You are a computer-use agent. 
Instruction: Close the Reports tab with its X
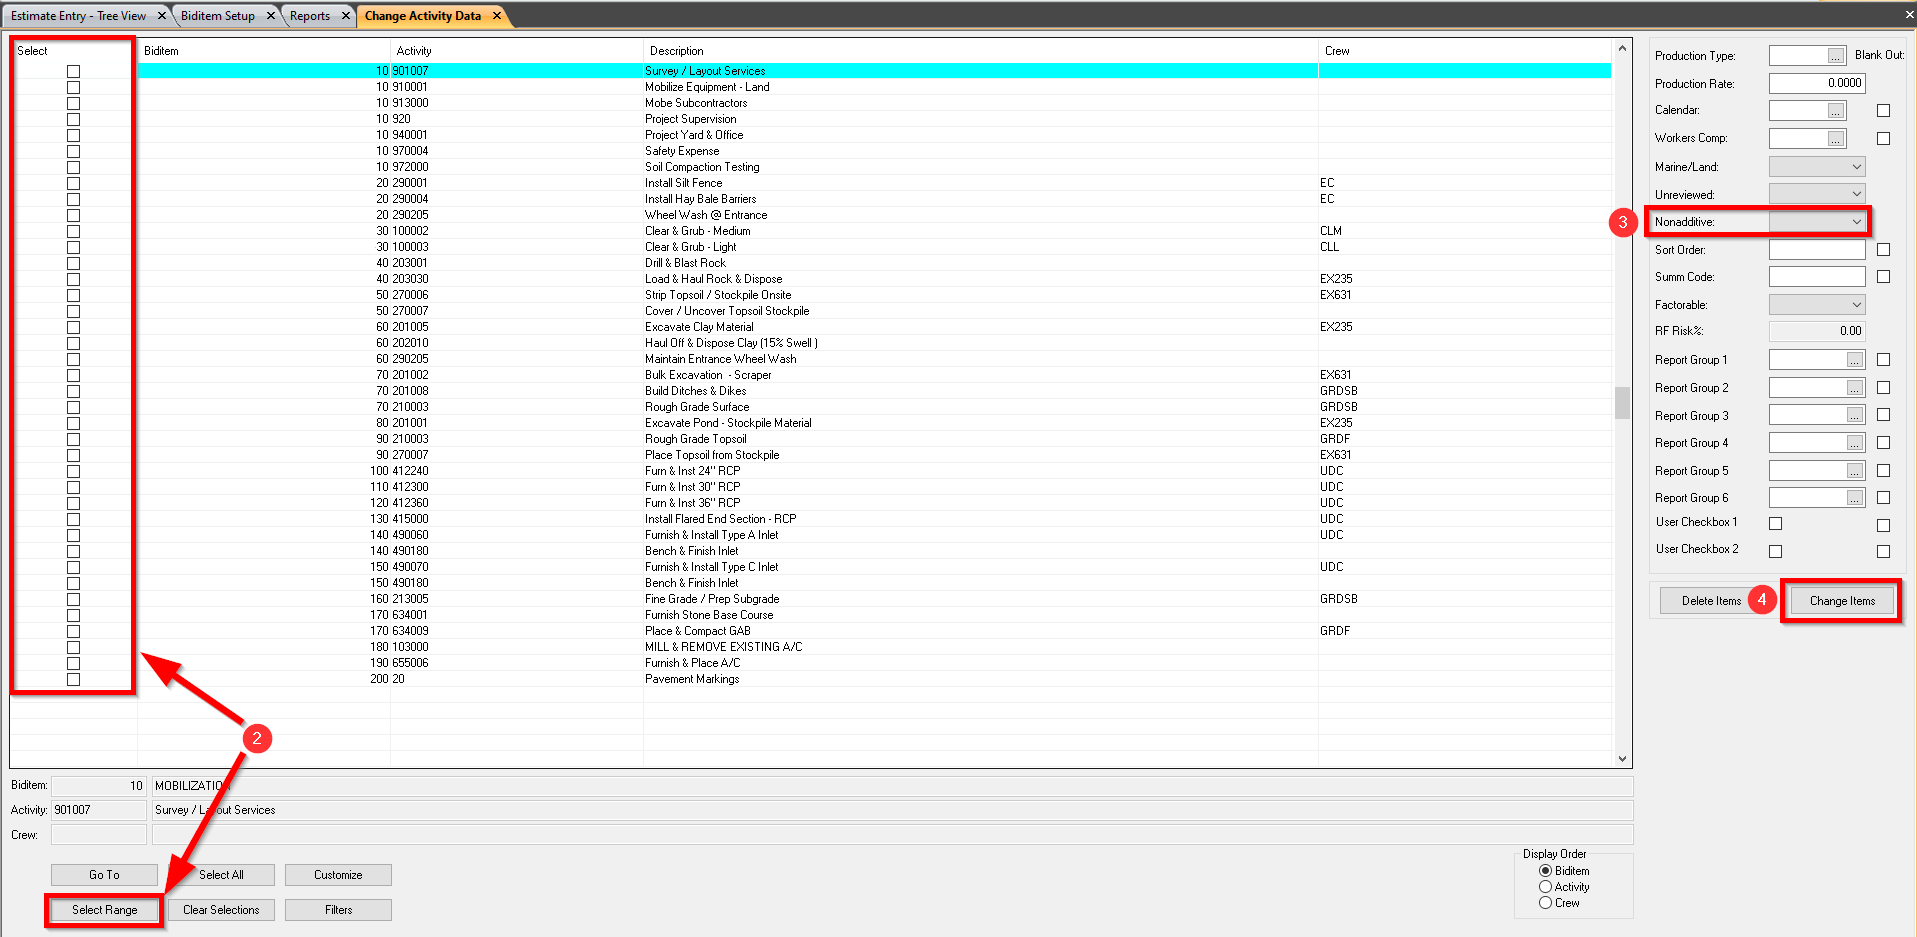point(346,16)
